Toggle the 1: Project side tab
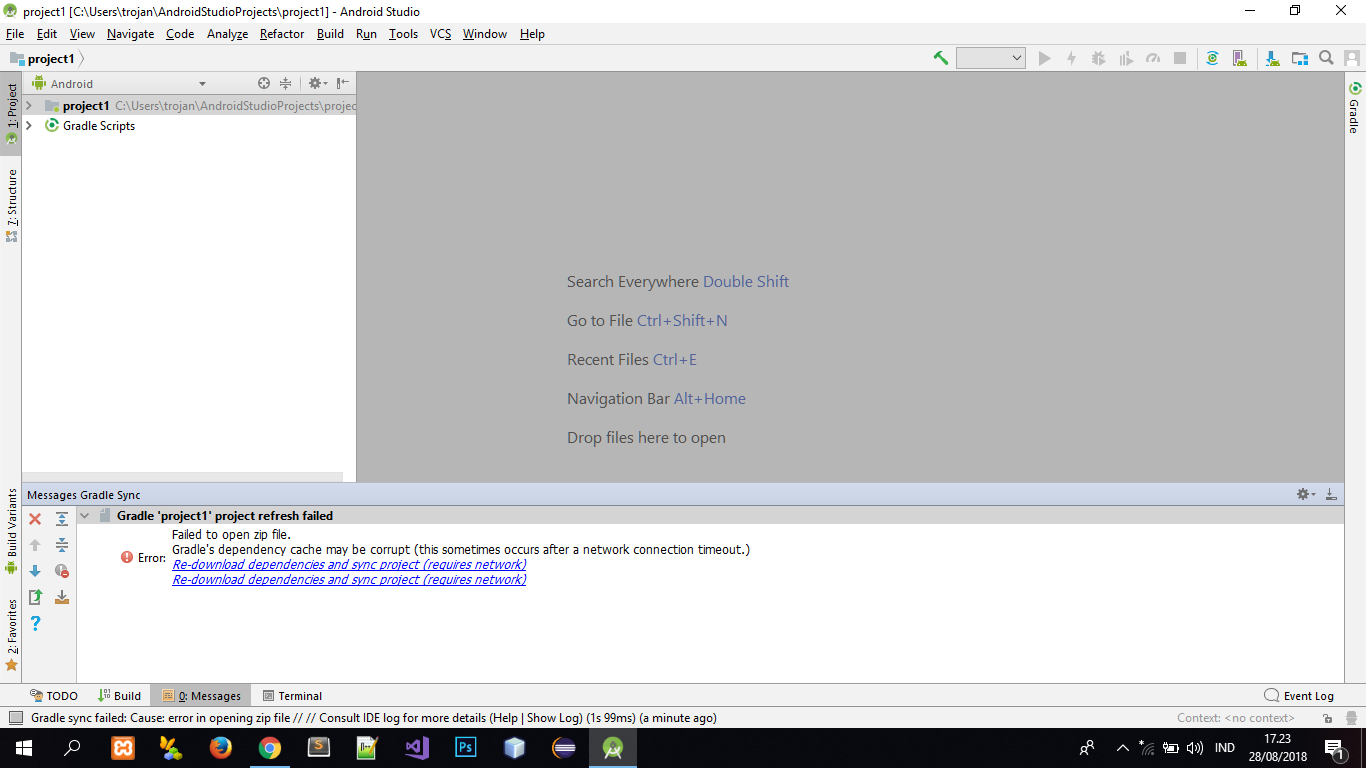The width and height of the screenshot is (1366, 768). 11,113
